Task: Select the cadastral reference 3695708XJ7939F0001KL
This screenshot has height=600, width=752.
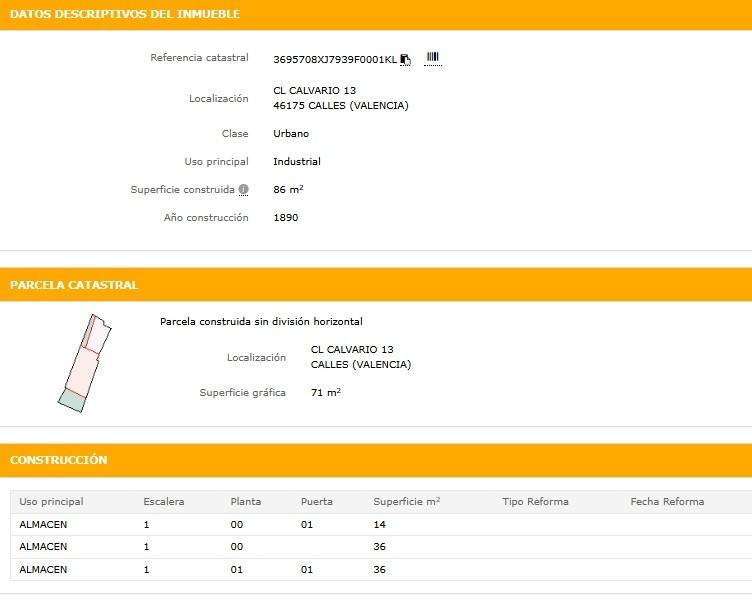Action: [334, 59]
